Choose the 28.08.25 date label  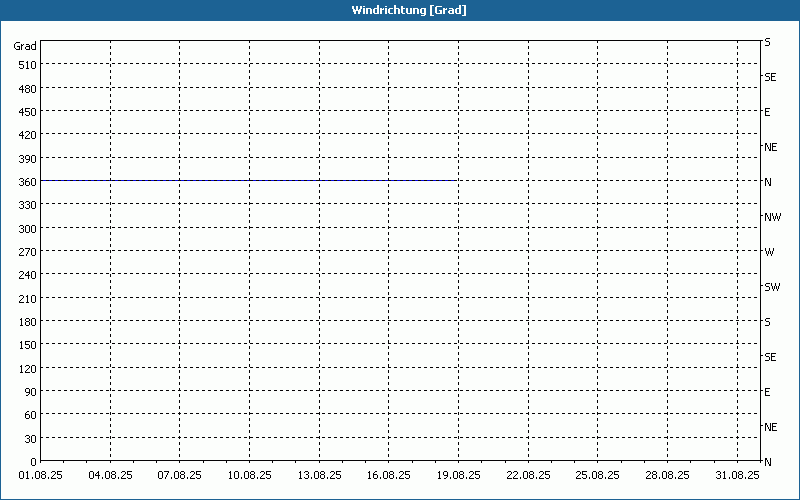(x=667, y=476)
